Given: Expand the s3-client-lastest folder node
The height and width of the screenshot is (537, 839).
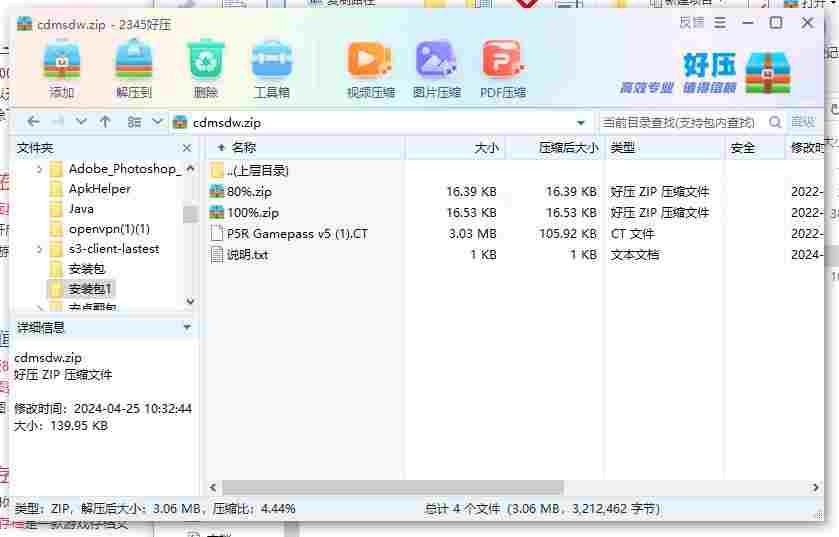Looking at the screenshot, I should (39, 249).
